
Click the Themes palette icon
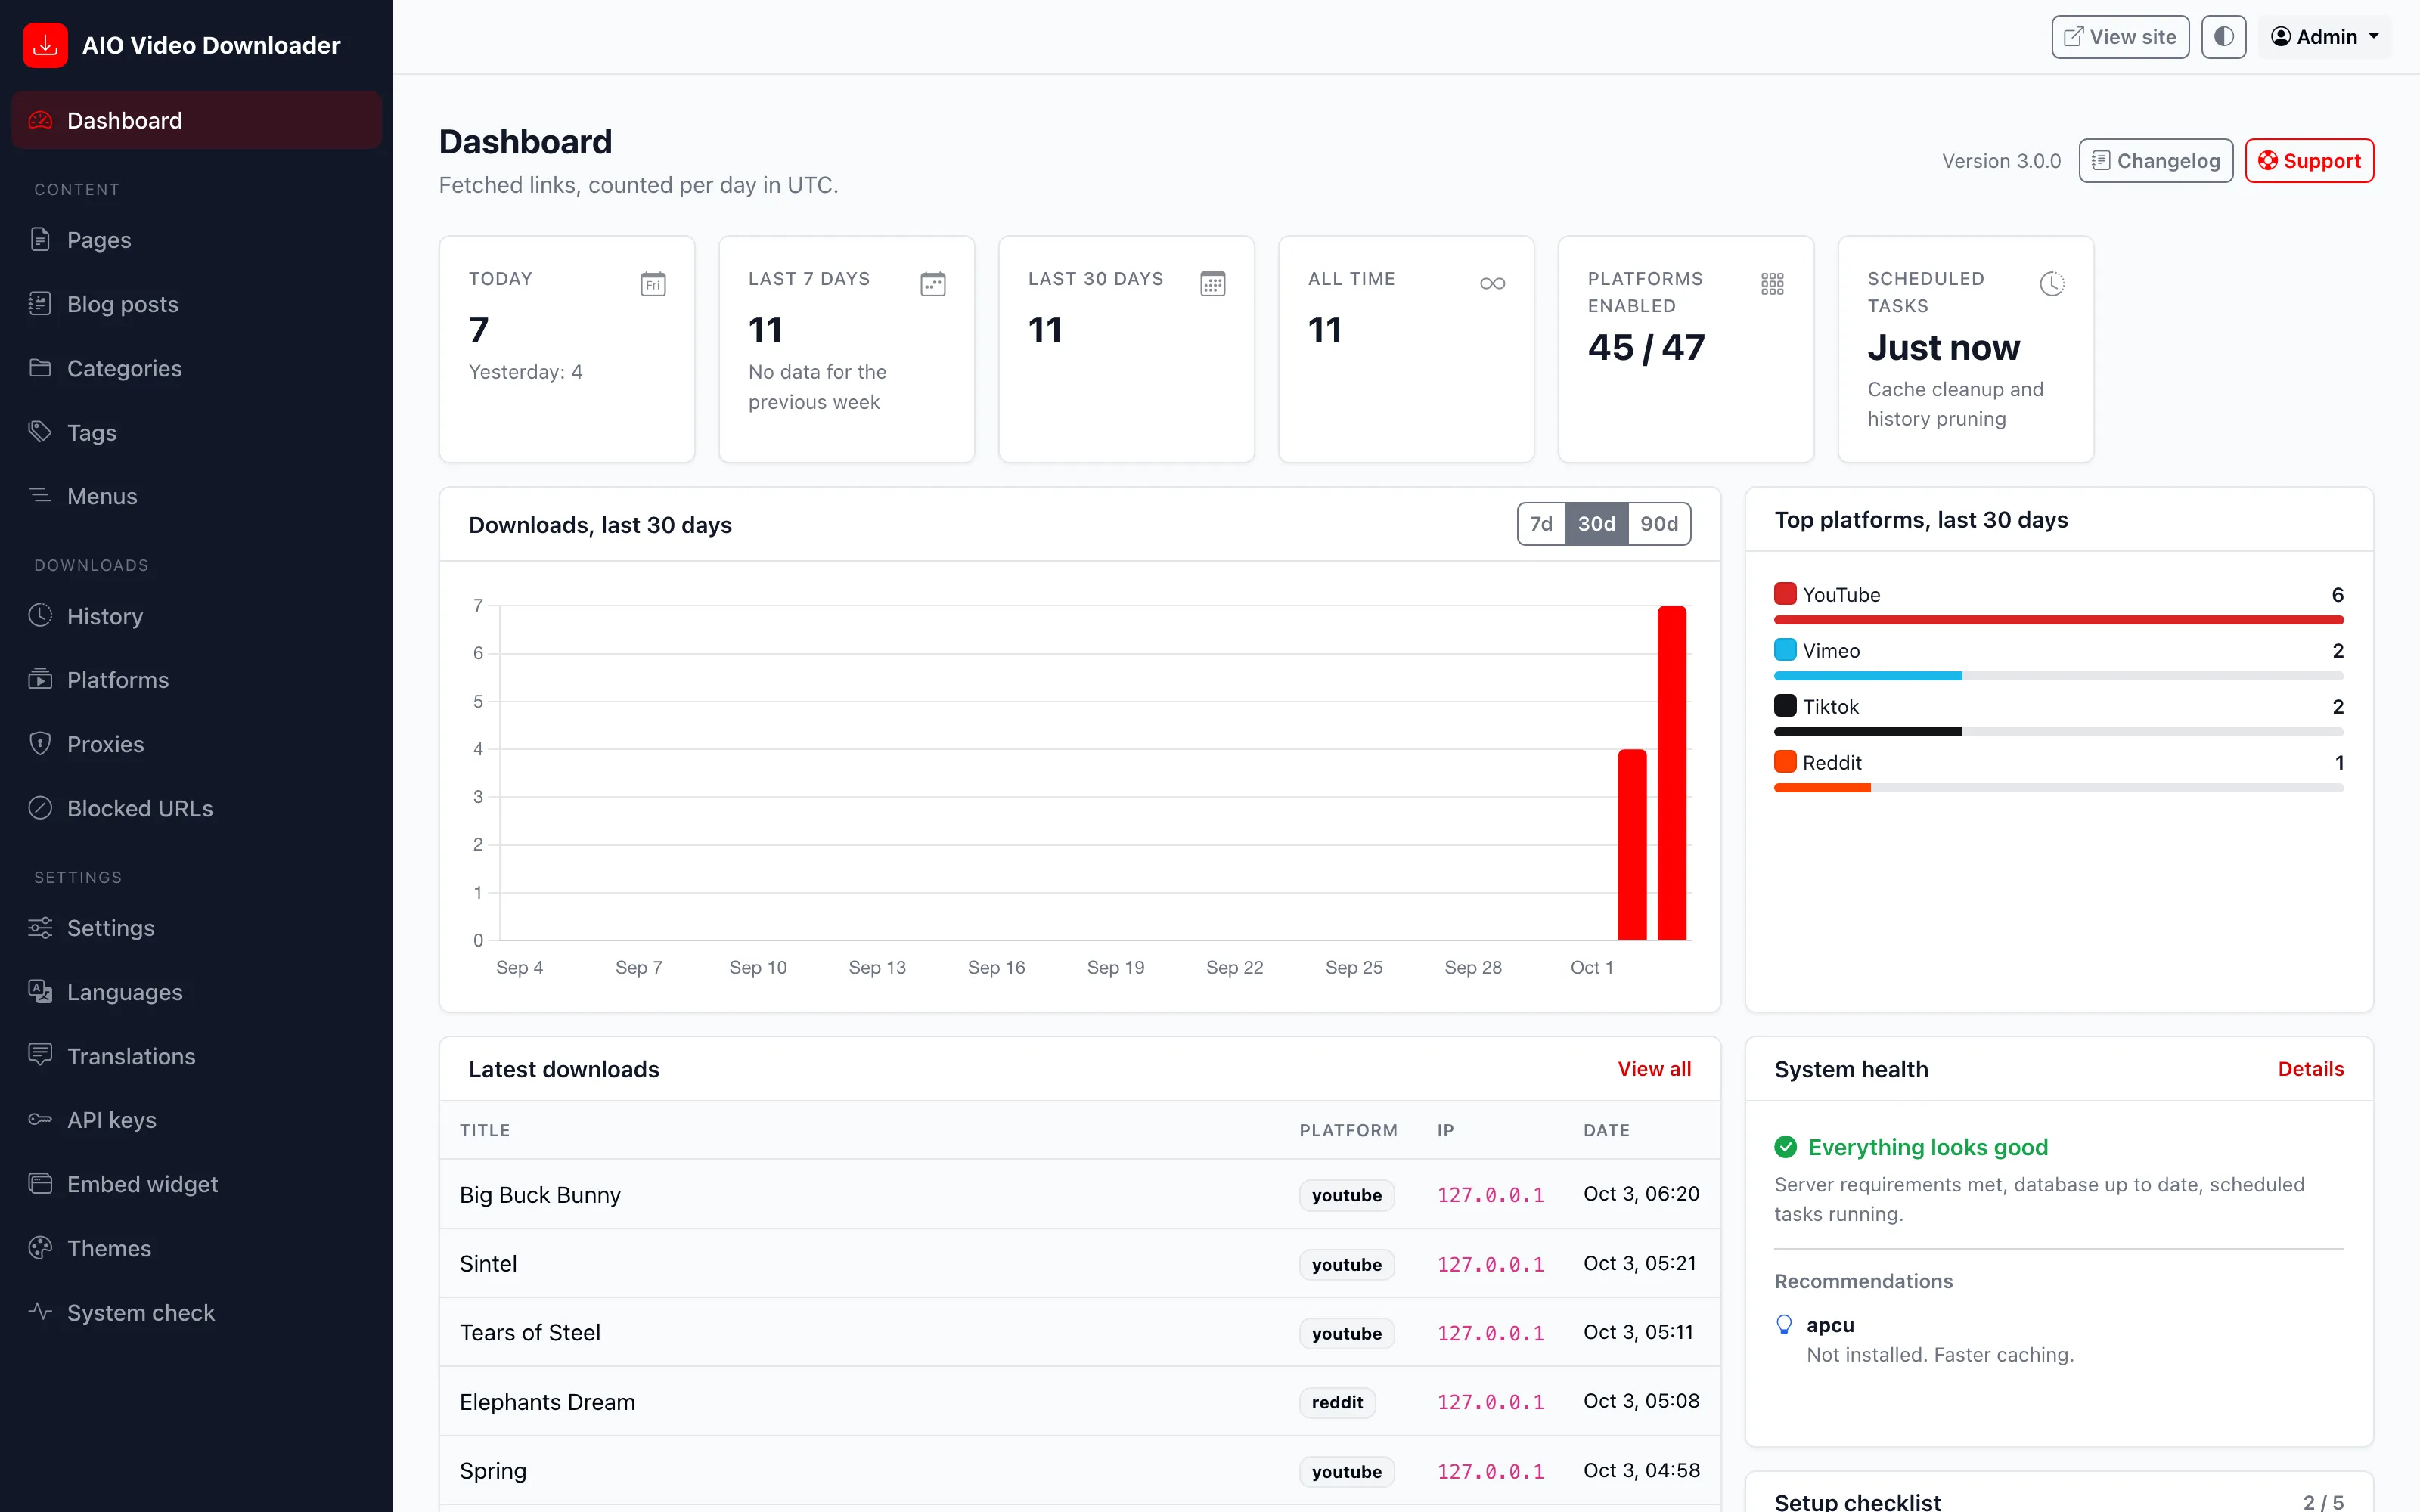coord(40,1247)
